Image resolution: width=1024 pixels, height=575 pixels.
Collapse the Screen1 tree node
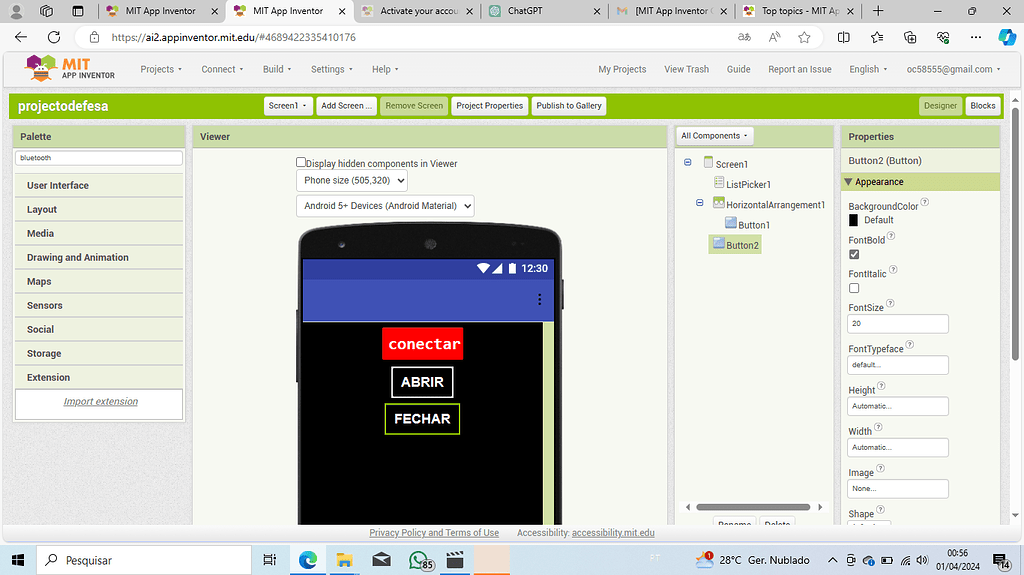pos(688,163)
